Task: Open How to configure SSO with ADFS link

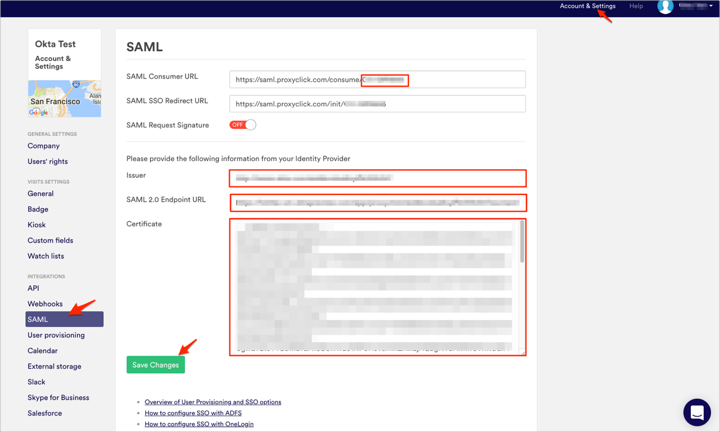Action: point(193,413)
